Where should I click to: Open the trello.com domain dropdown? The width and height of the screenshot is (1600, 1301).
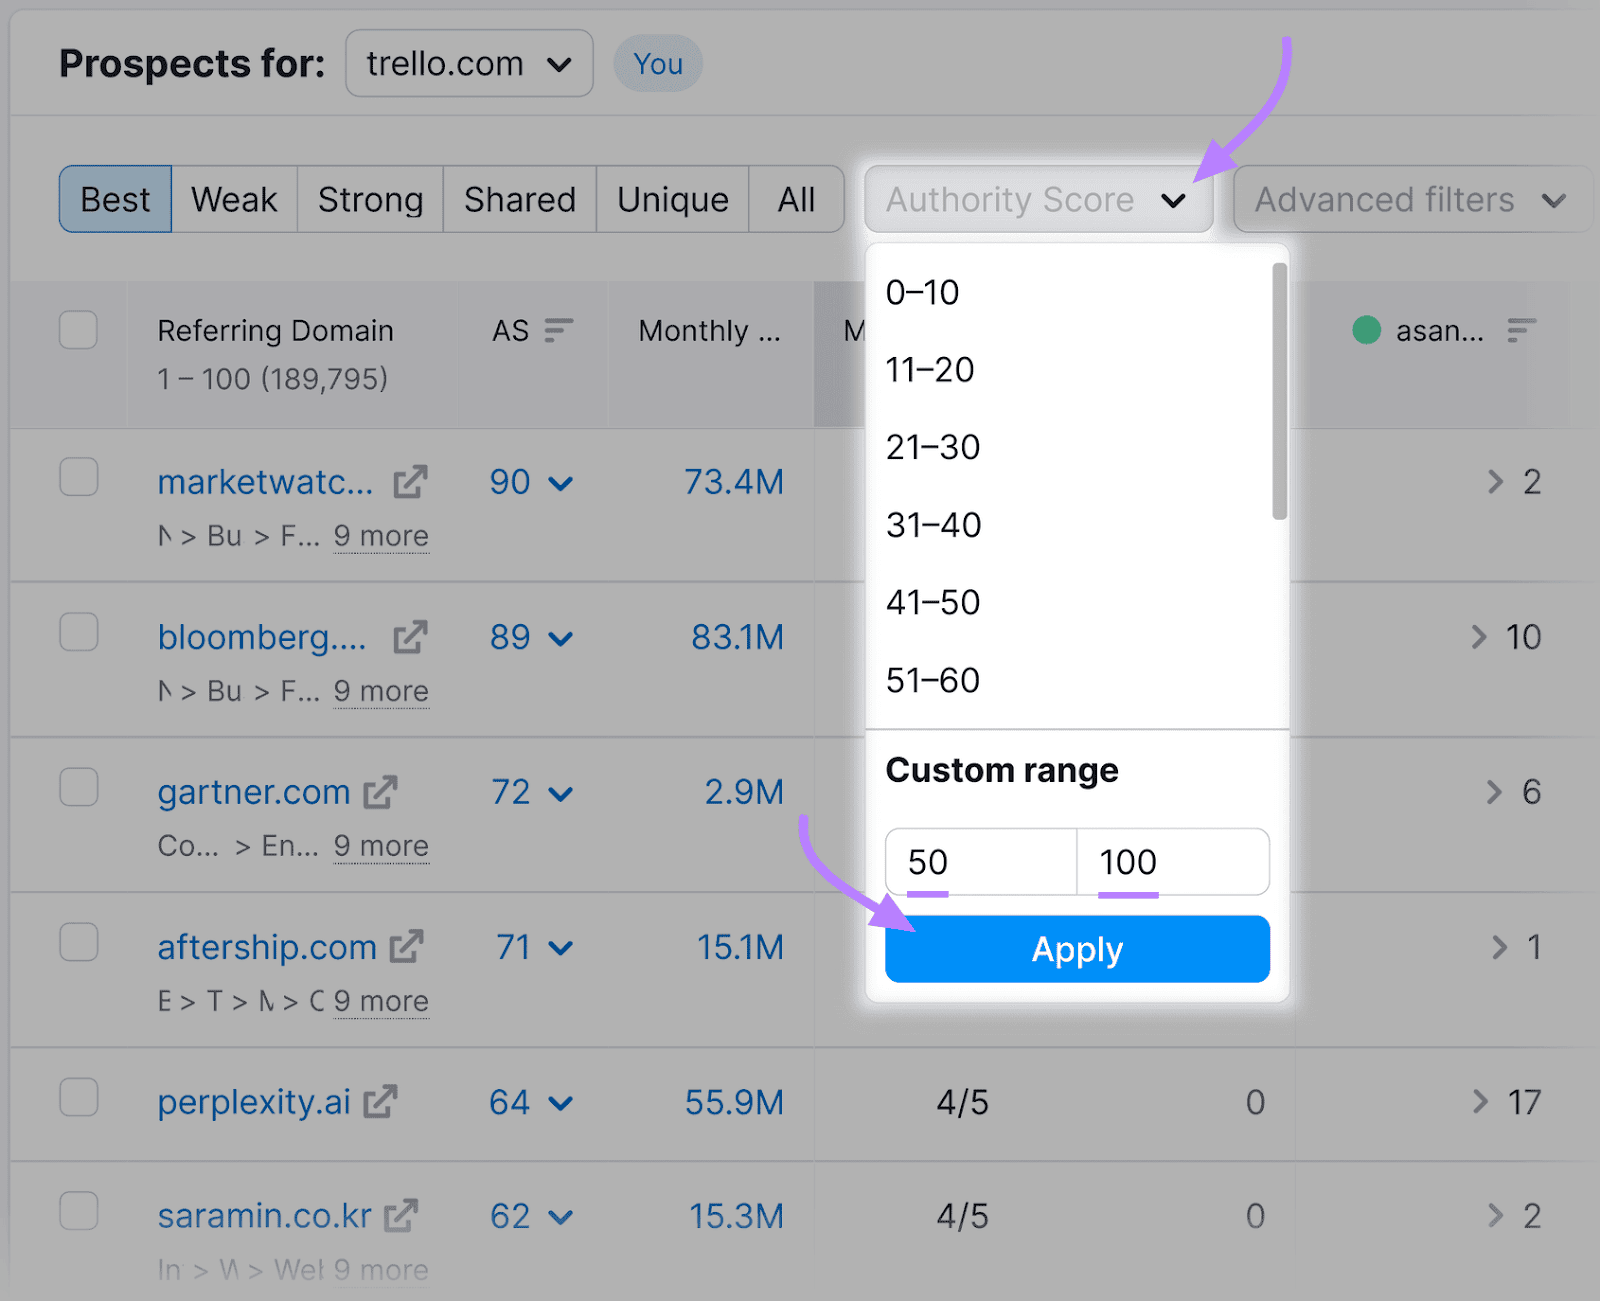468,63
